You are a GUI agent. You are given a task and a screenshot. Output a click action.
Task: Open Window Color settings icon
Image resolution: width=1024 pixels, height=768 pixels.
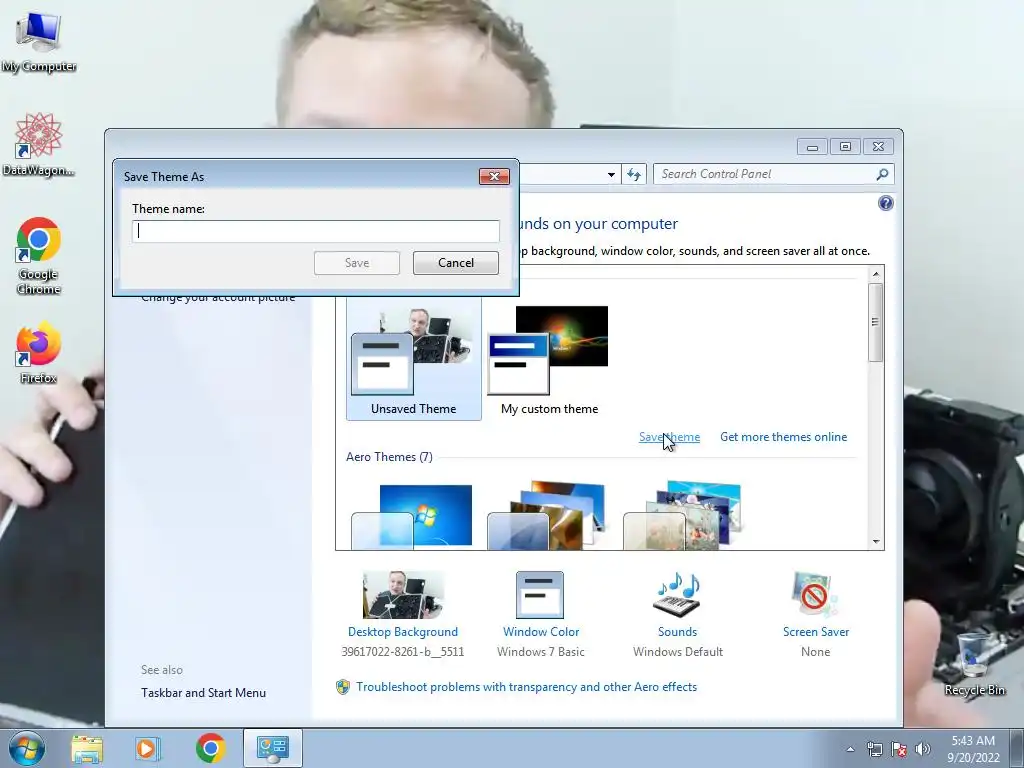540,595
